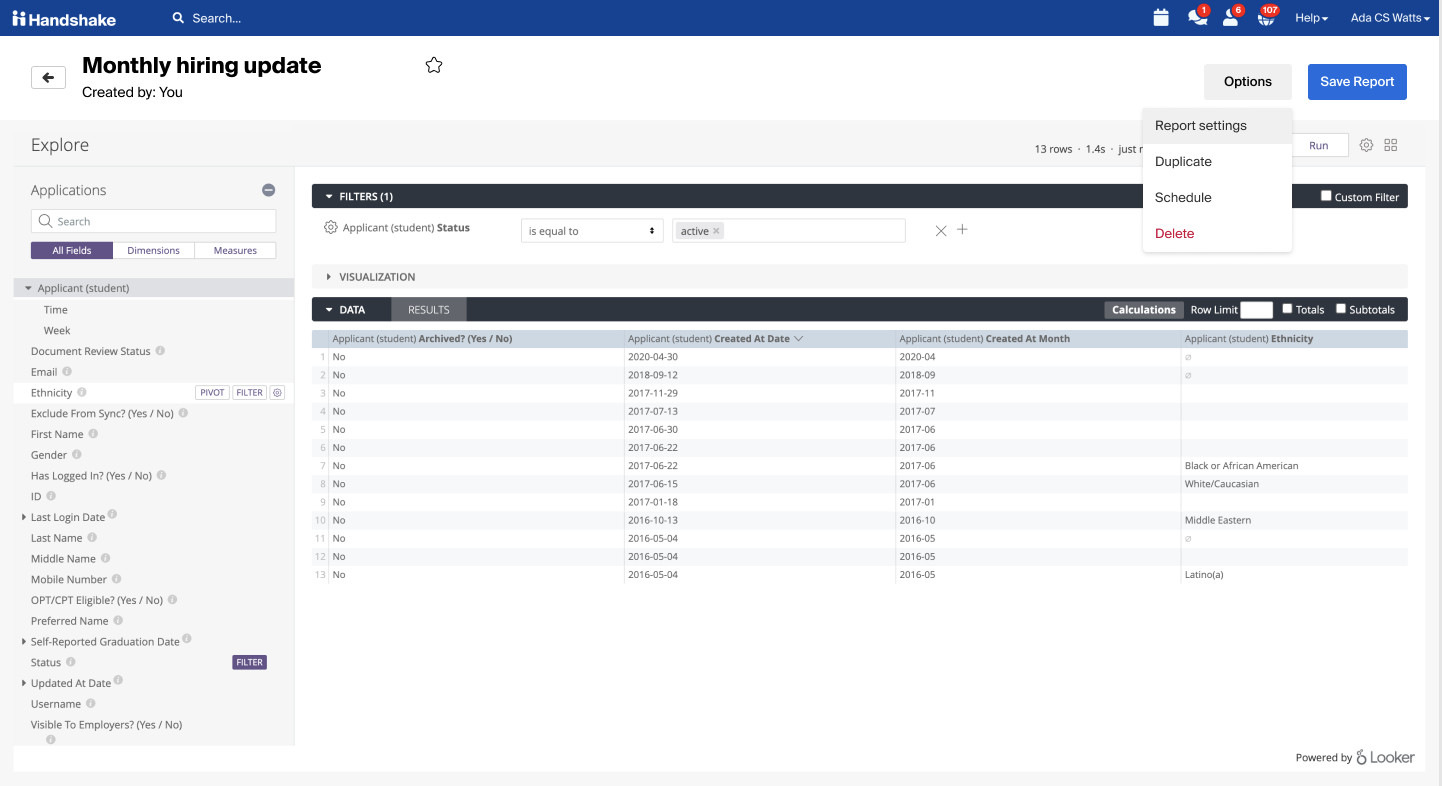Show info icon next to First Name
Viewport: 1442px width, 786px height.
(x=93, y=434)
